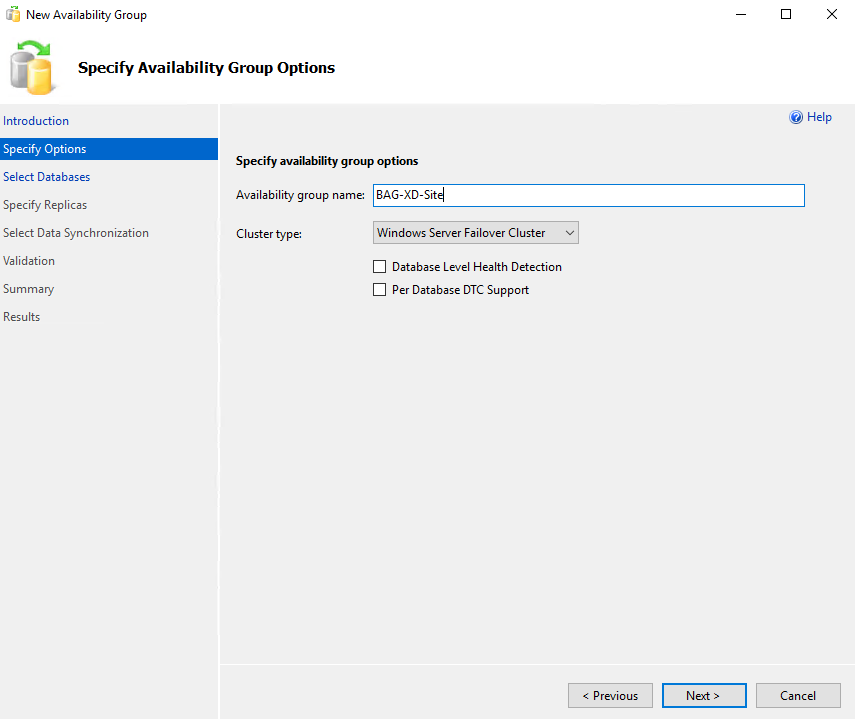The width and height of the screenshot is (855, 719).
Task: Go to Introduction page in sidebar
Action: [x=36, y=121]
